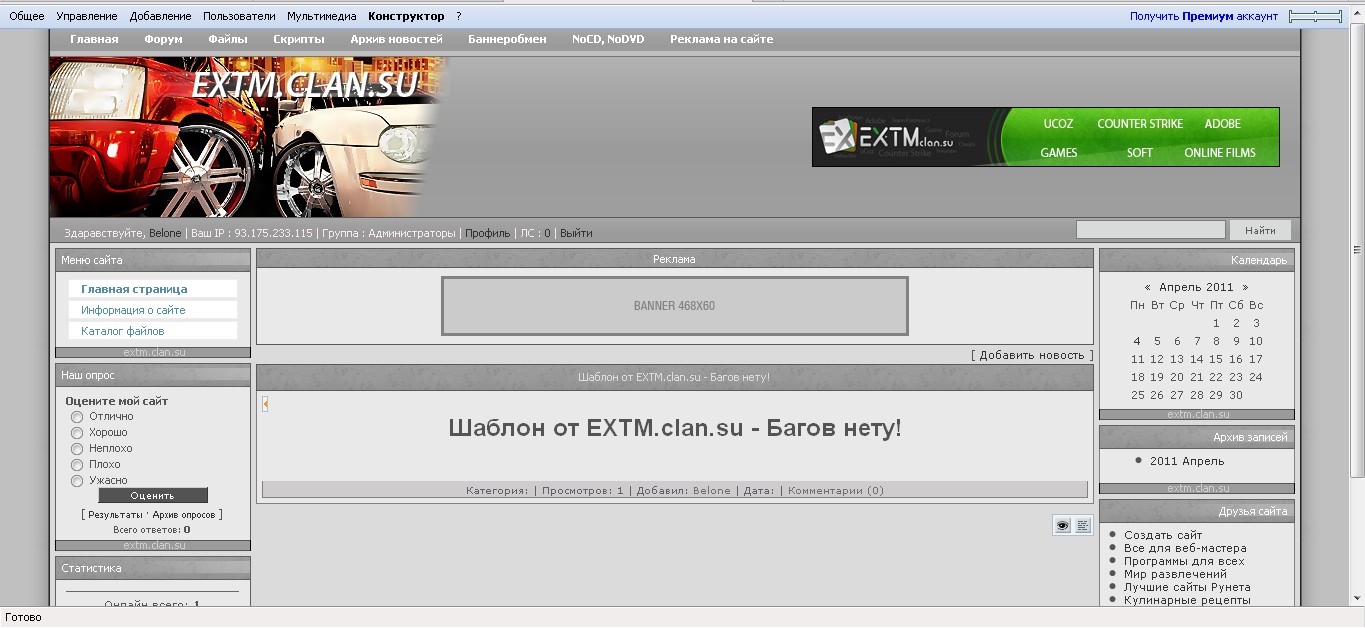Click SOFT in the green banner
Viewport: 1365px width, 628px height.
pos(1140,153)
